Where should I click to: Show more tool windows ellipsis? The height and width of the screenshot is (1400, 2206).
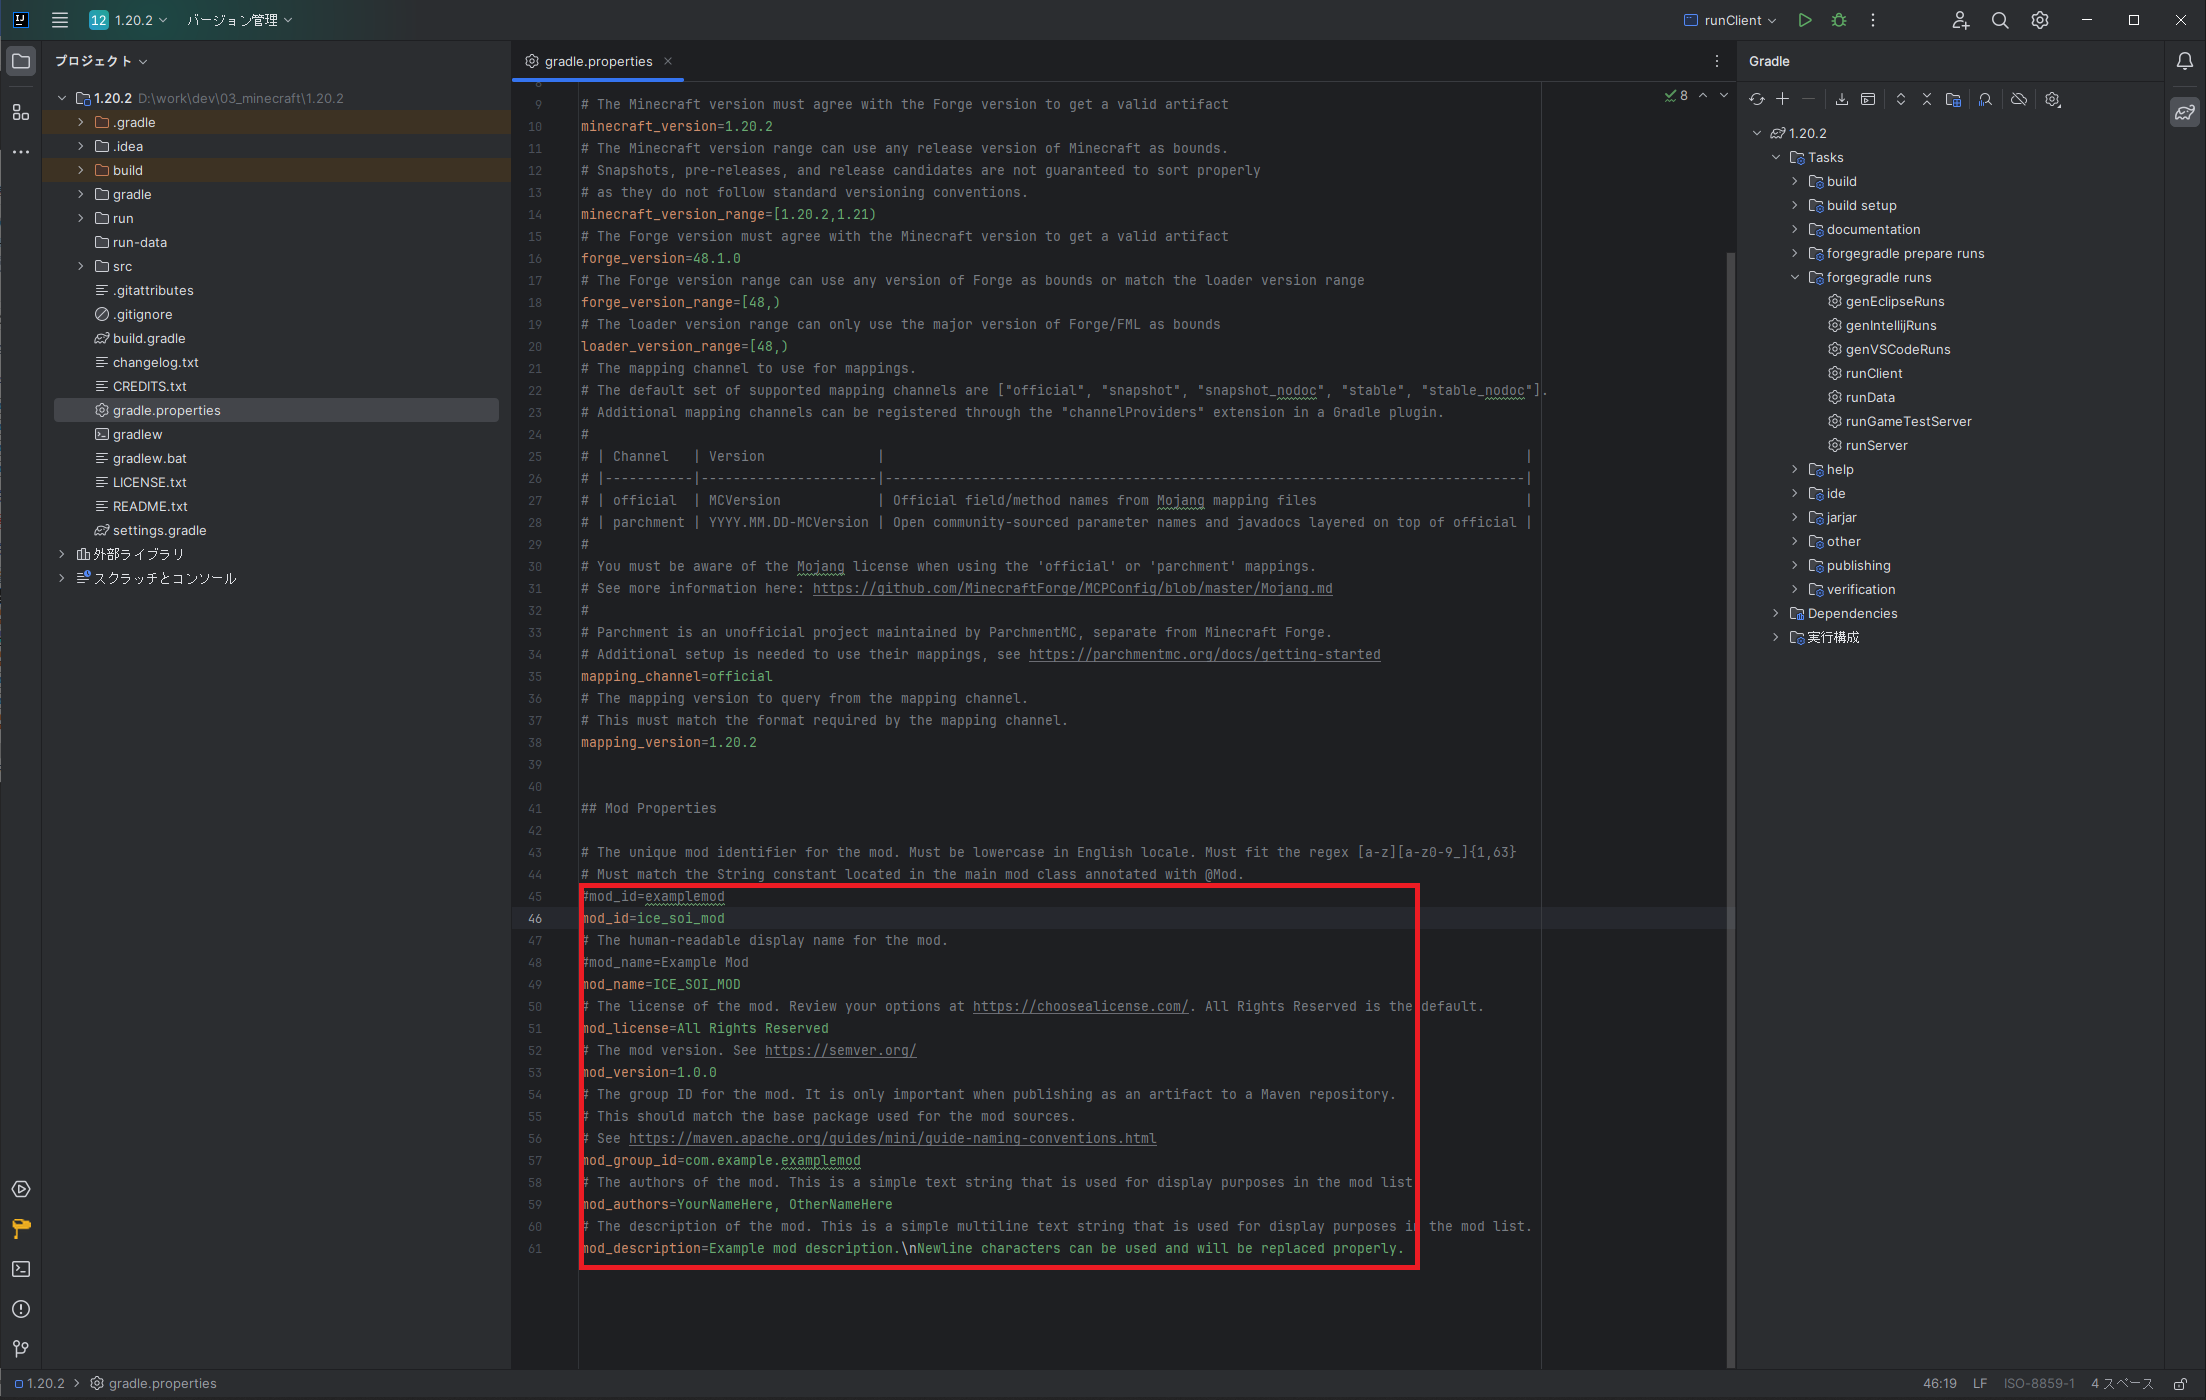(x=20, y=152)
